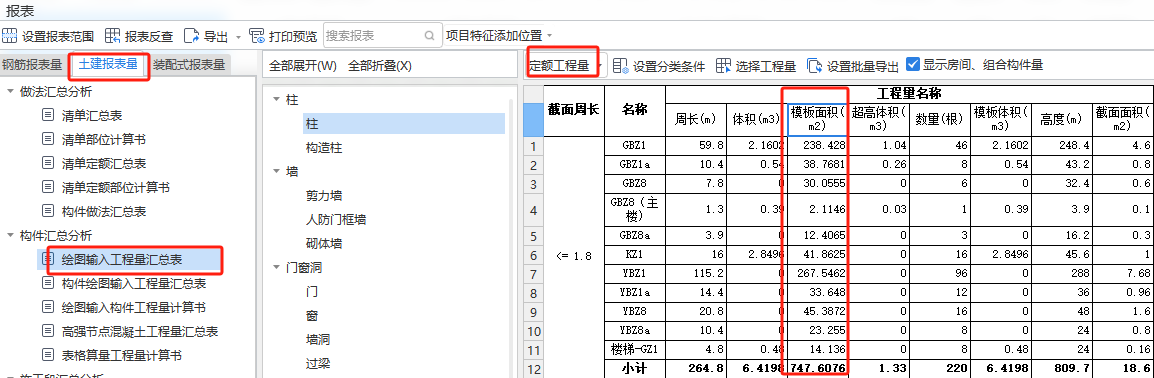Click the 设置报表范围 grid icon
Image resolution: width=1154 pixels, height=378 pixels.
pyautogui.click(x=10, y=35)
